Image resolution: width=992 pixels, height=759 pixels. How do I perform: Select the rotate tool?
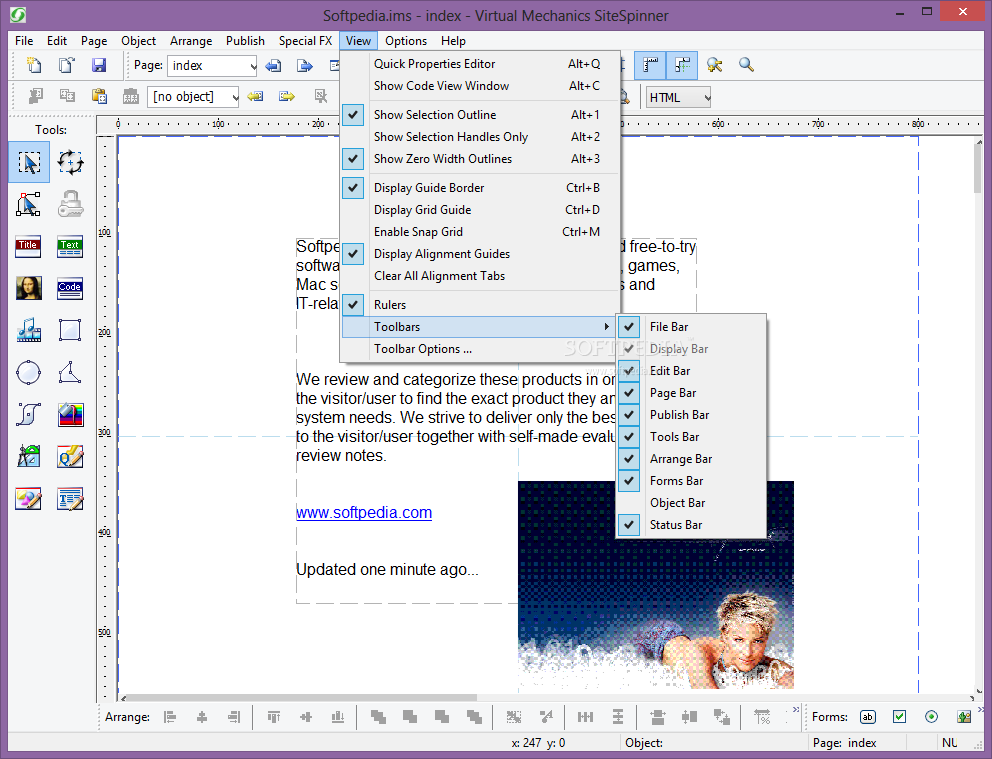70,163
